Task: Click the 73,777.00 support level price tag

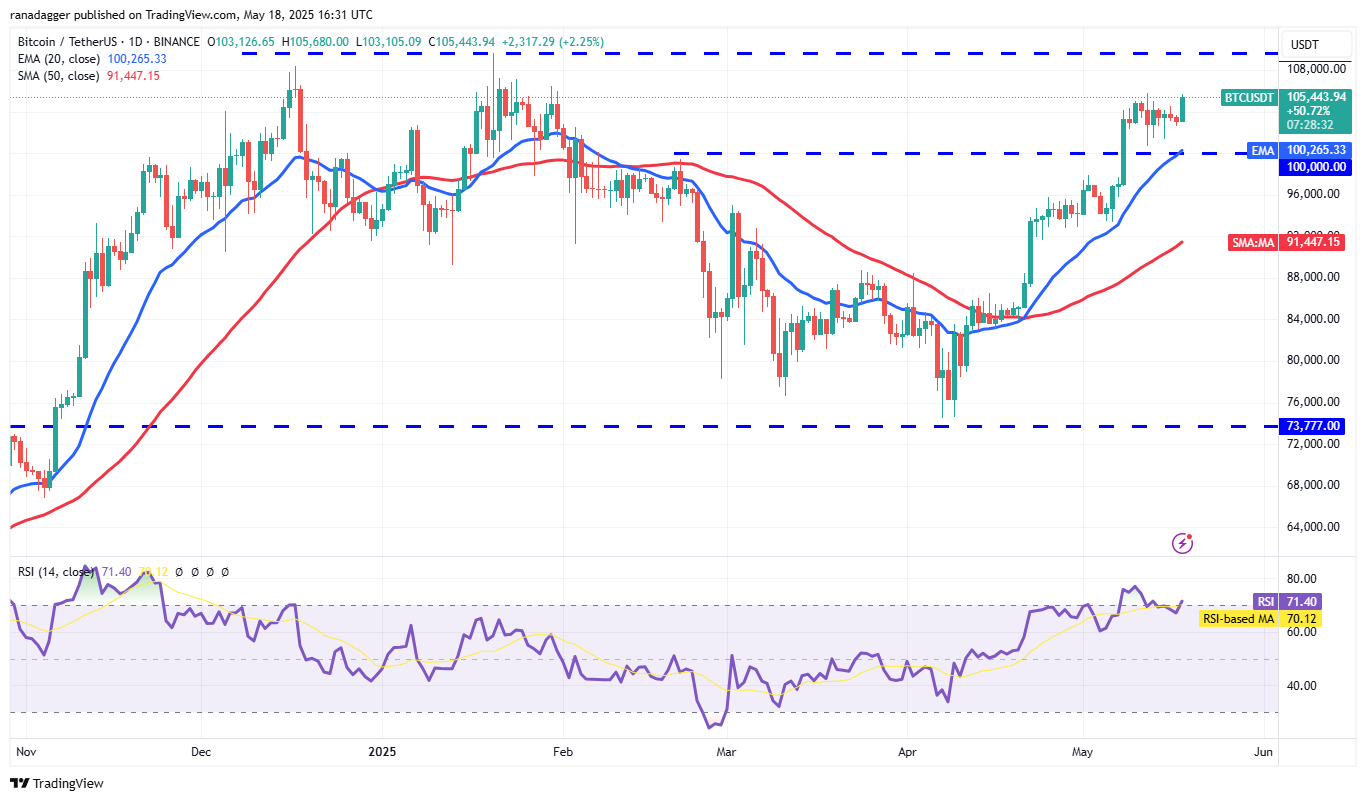Action: 1313,426
